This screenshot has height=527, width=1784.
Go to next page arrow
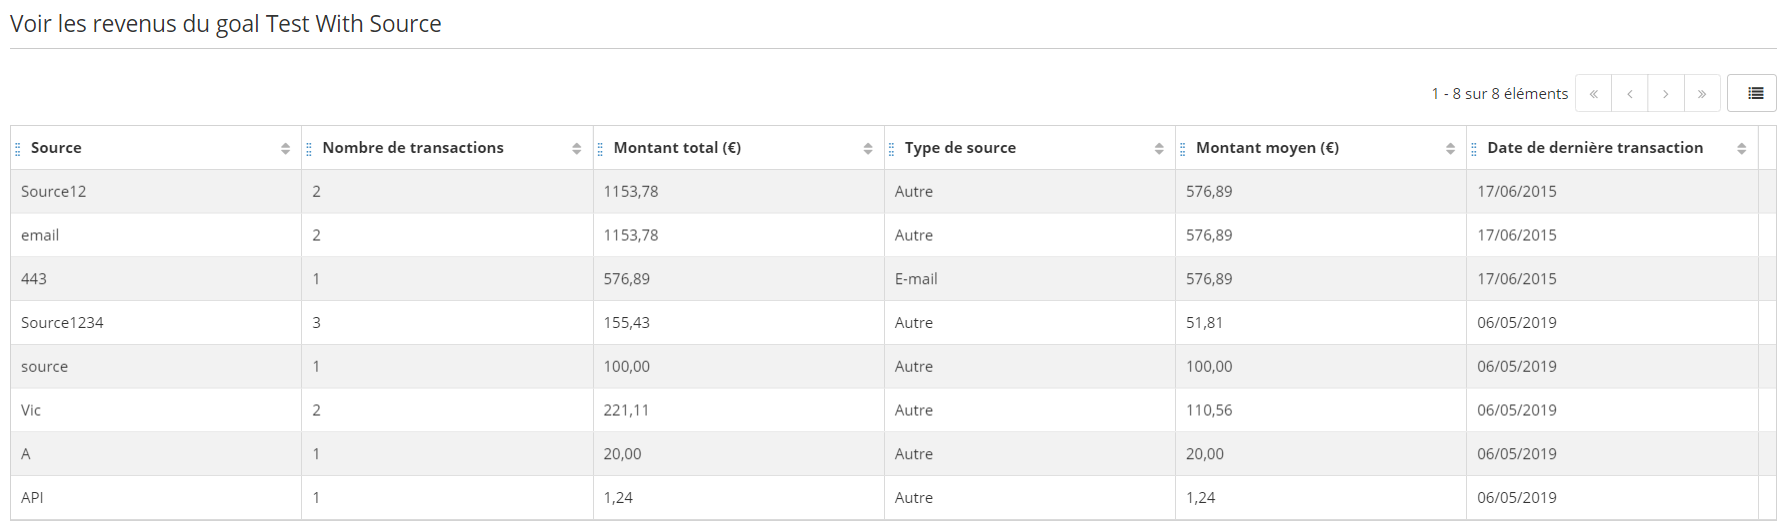pyautogui.click(x=1665, y=93)
